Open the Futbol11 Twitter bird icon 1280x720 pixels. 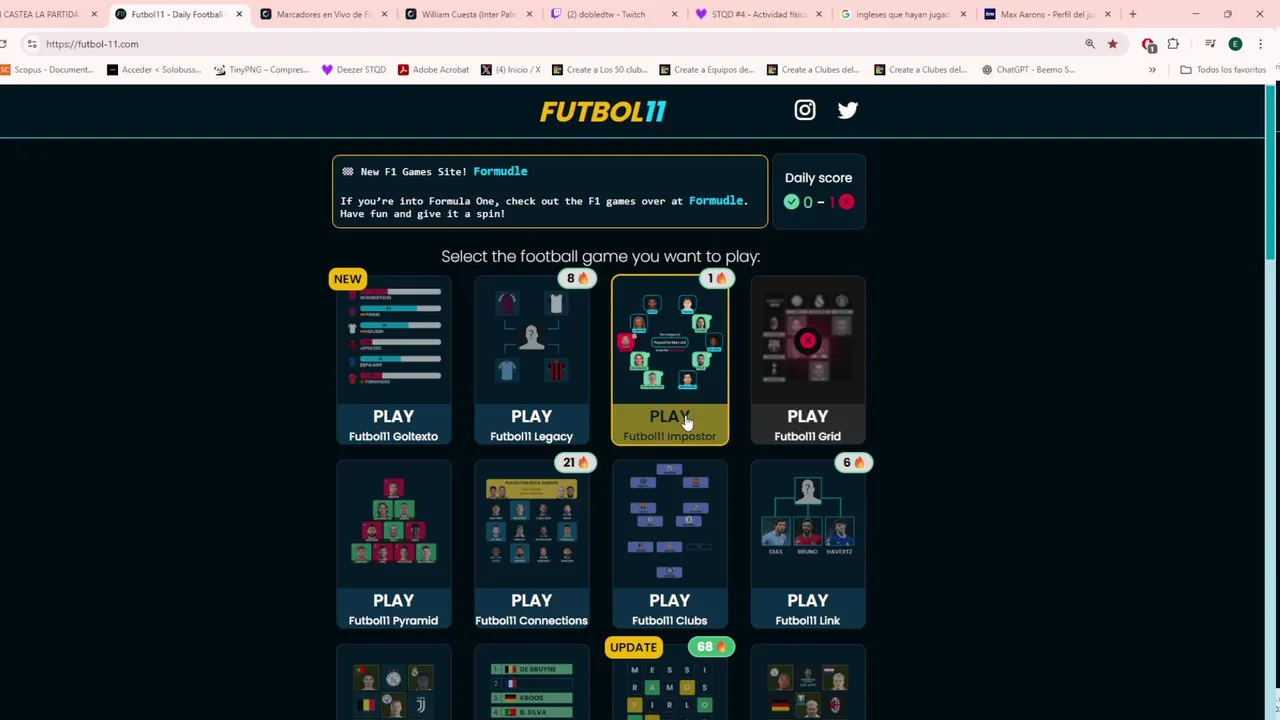click(x=847, y=110)
